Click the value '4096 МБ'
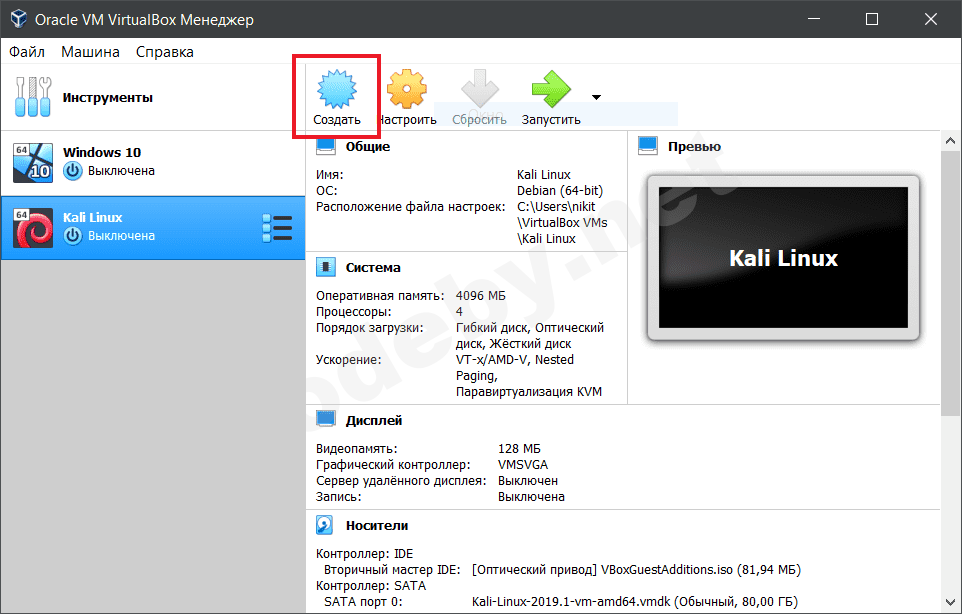Screen dimensions: 962x614 pyautogui.click(x=480, y=296)
